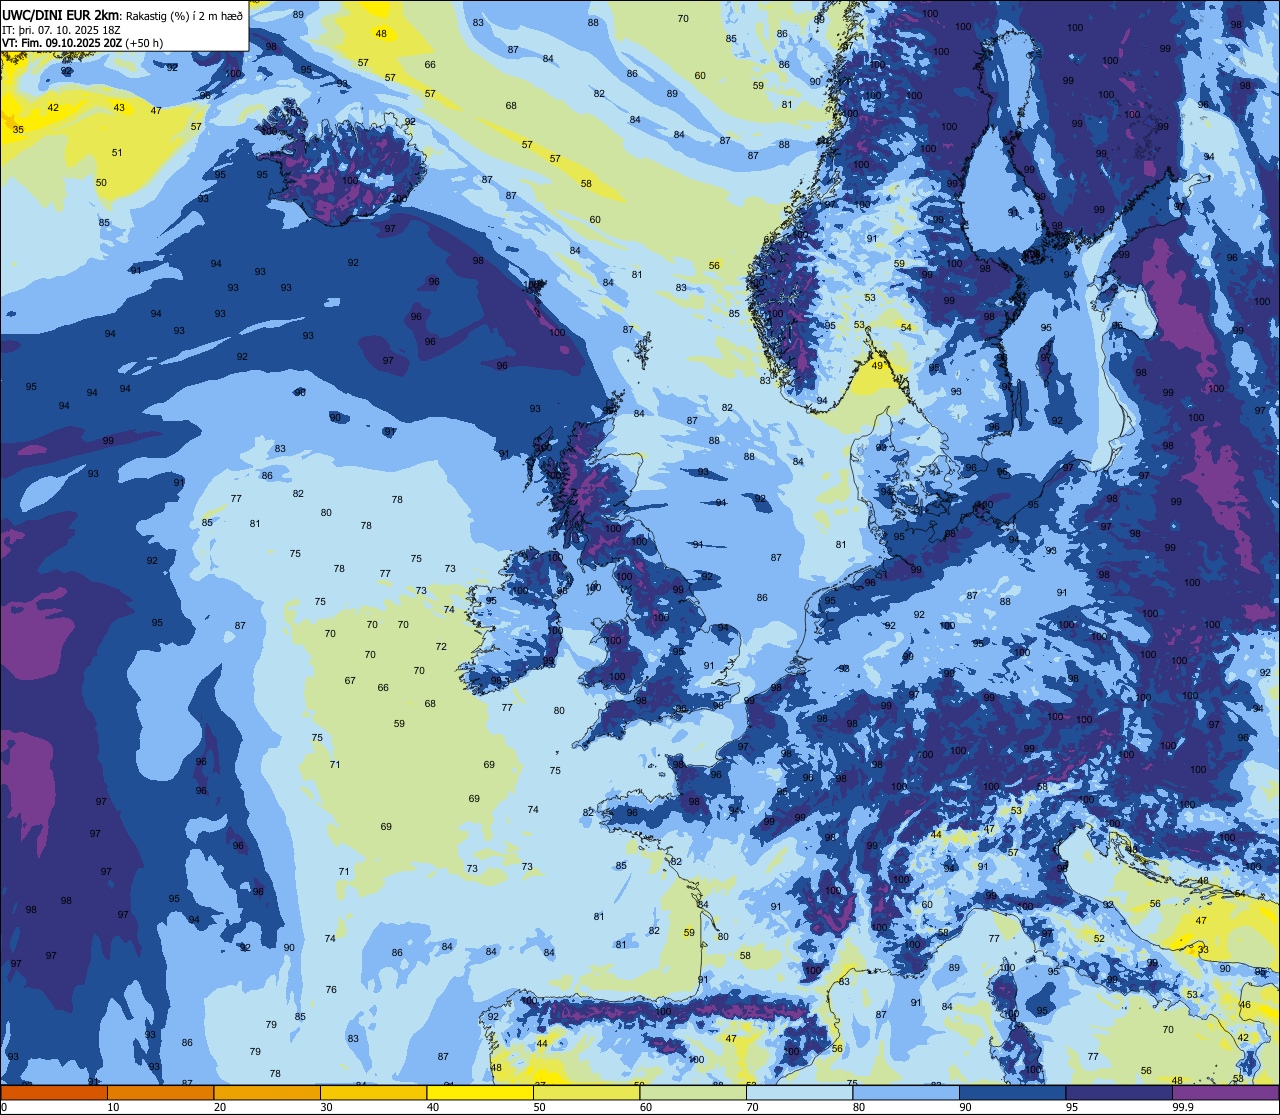Viewport: 1280px width, 1115px height.
Task: Click the '20' legend scale label
Action: coord(220,1107)
